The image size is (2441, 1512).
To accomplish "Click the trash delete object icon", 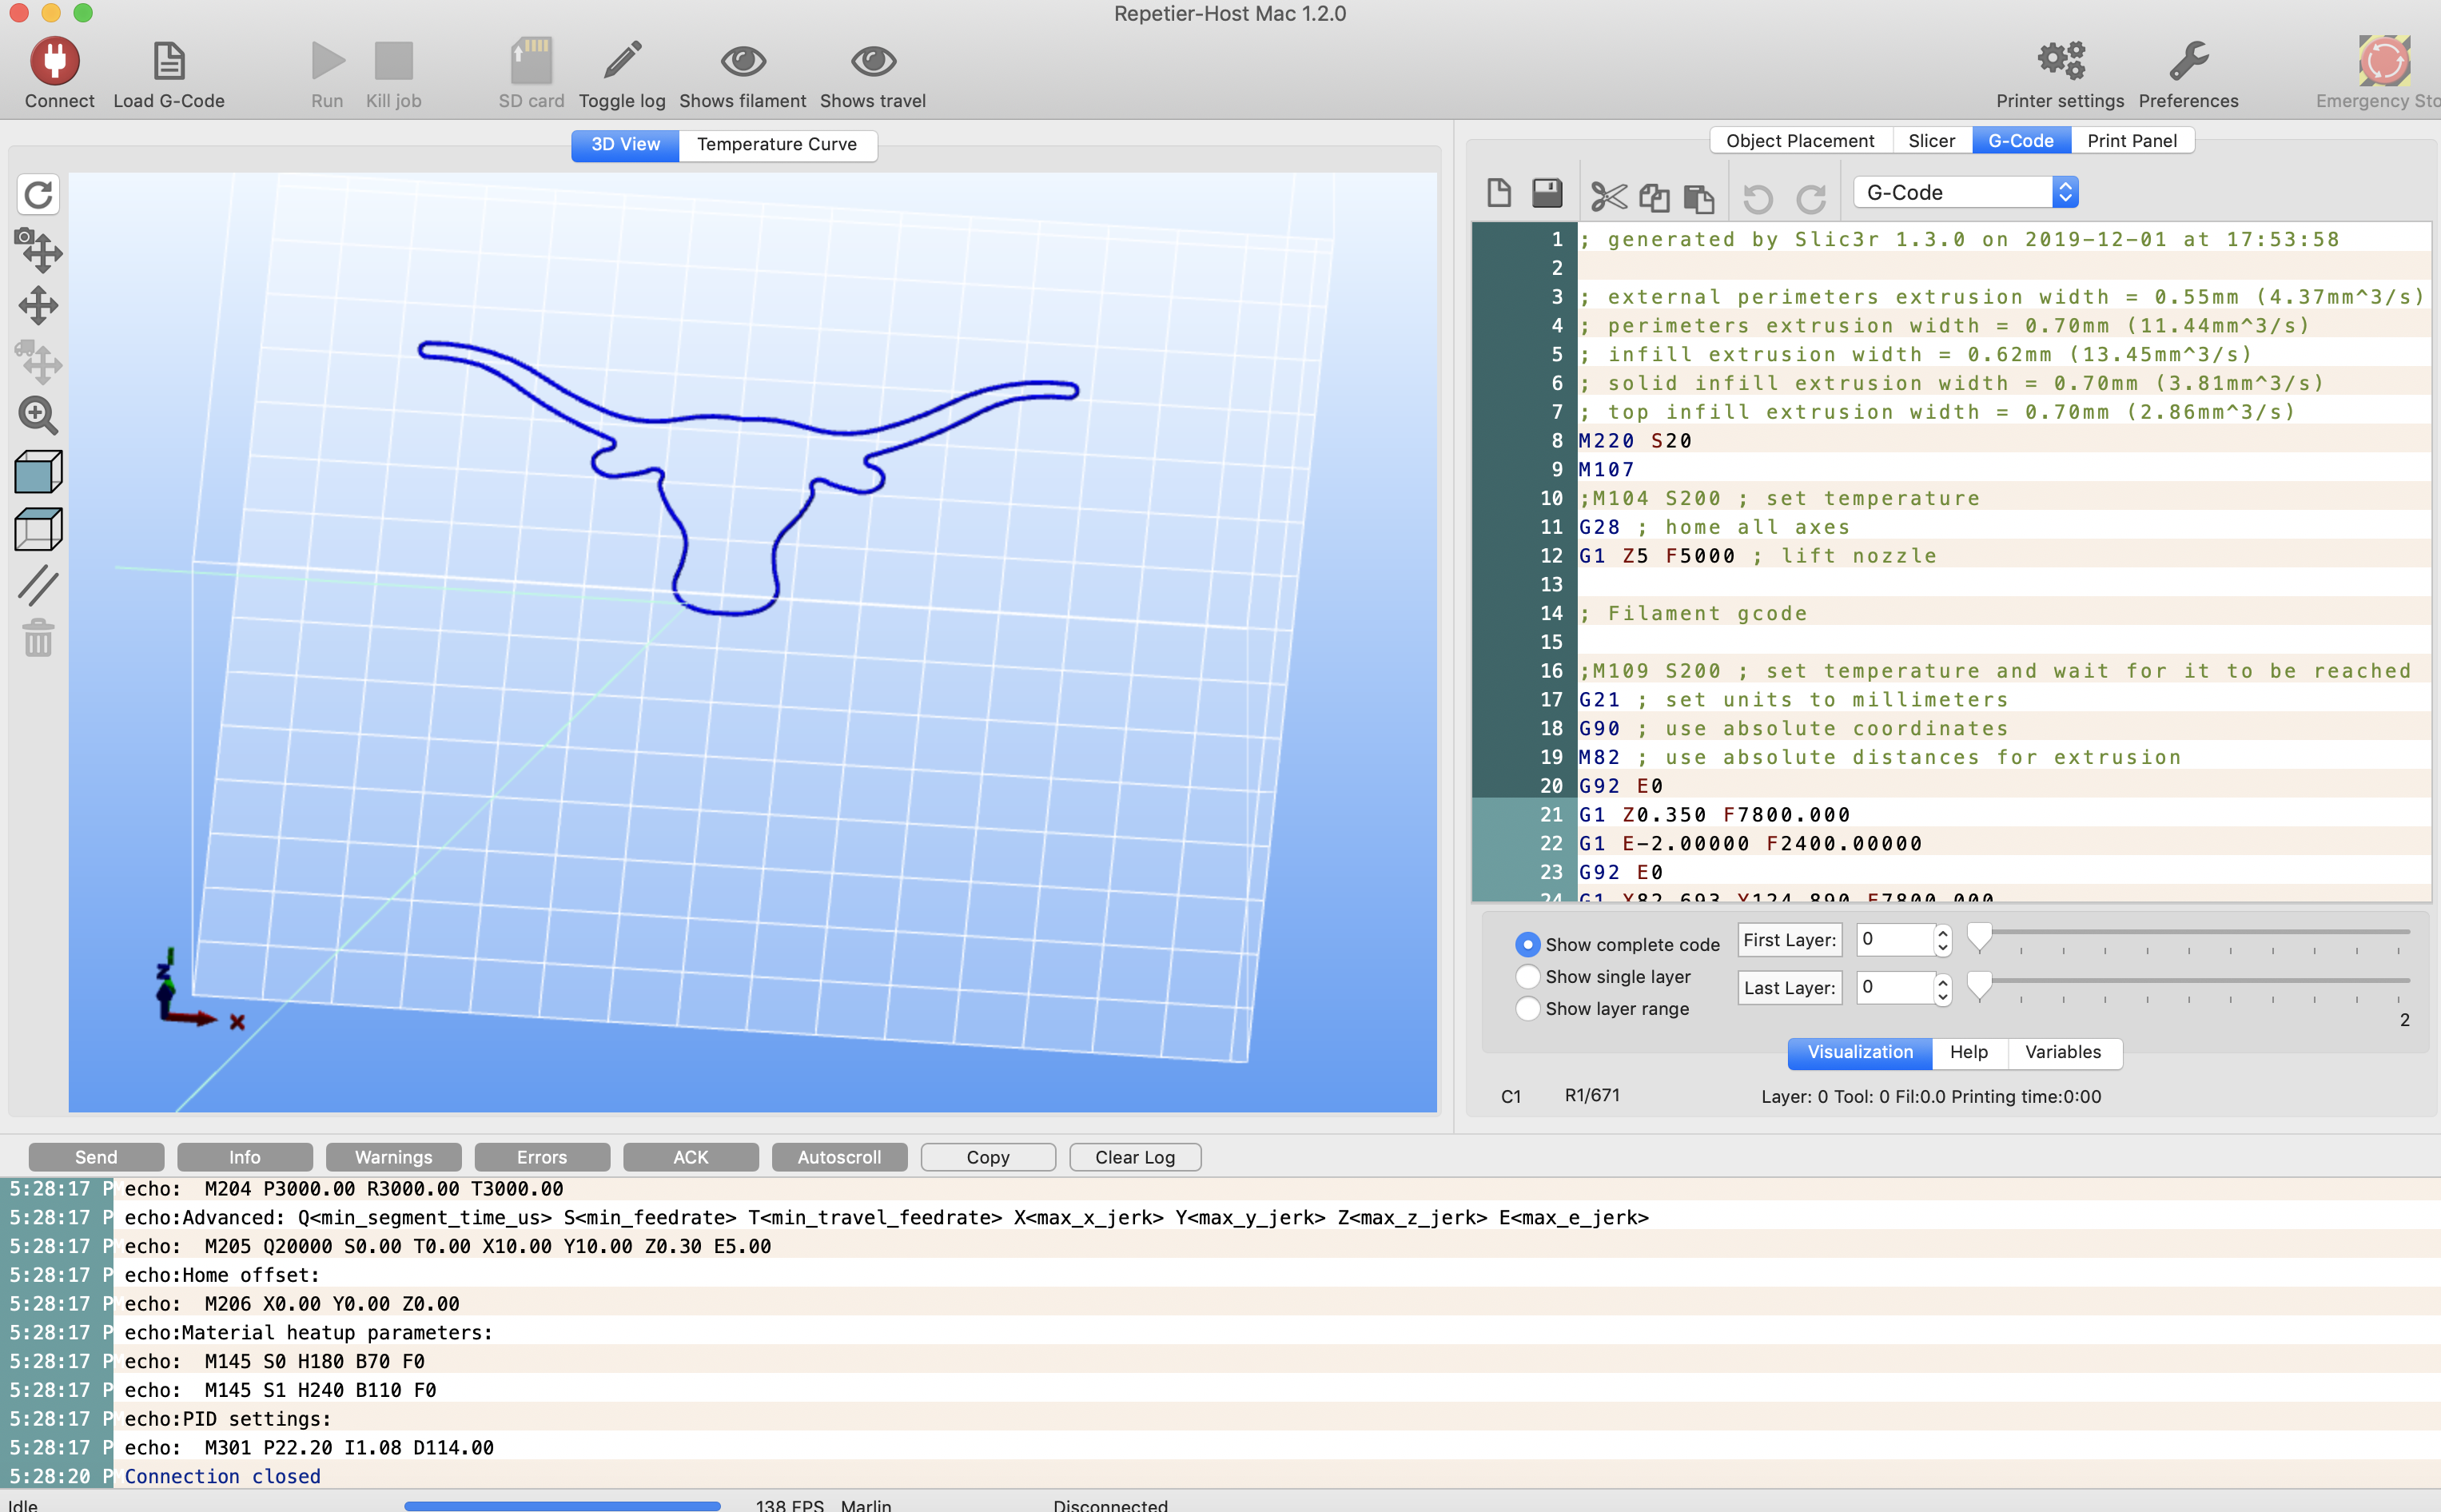I will pyautogui.click(x=38, y=638).
